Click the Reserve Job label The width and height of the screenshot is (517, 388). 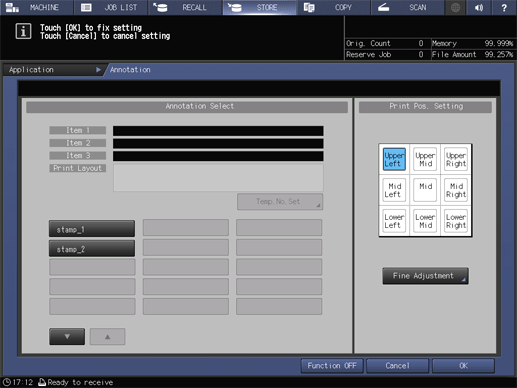368,55
